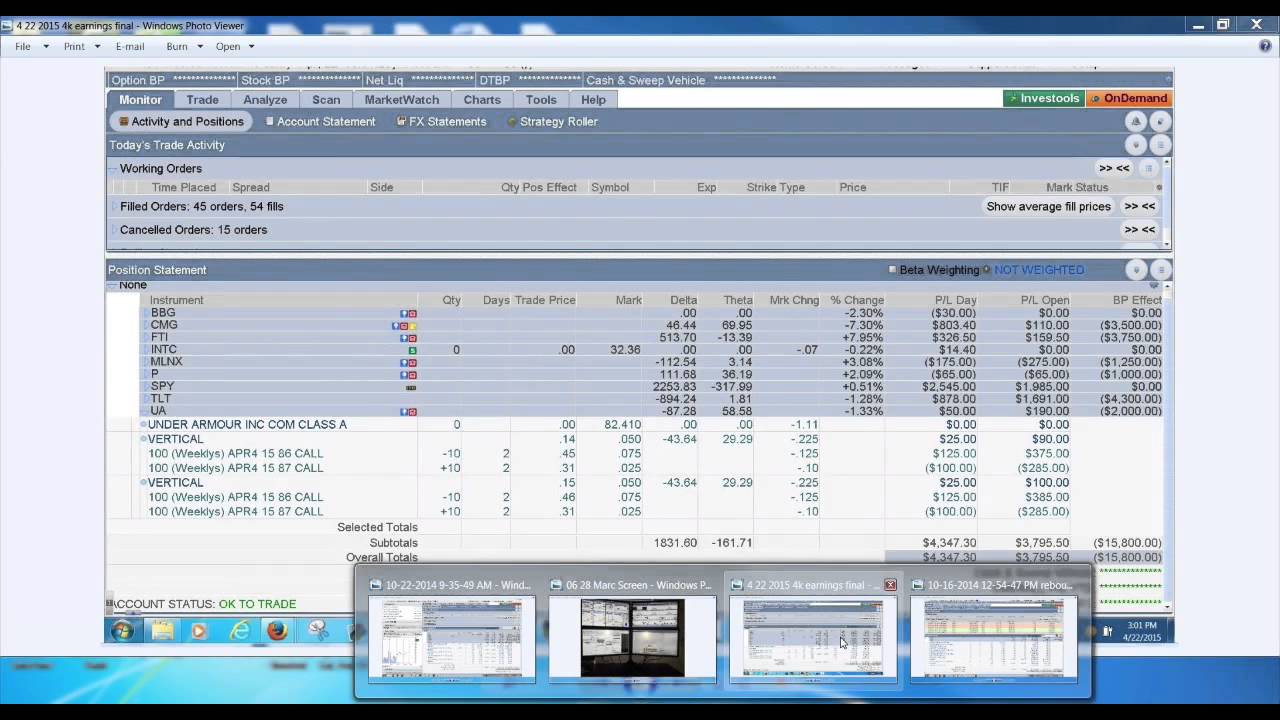Click the green S icon on INTC row
The width and height of the screenshot is (1280, 720).
[x=412, y=350]
